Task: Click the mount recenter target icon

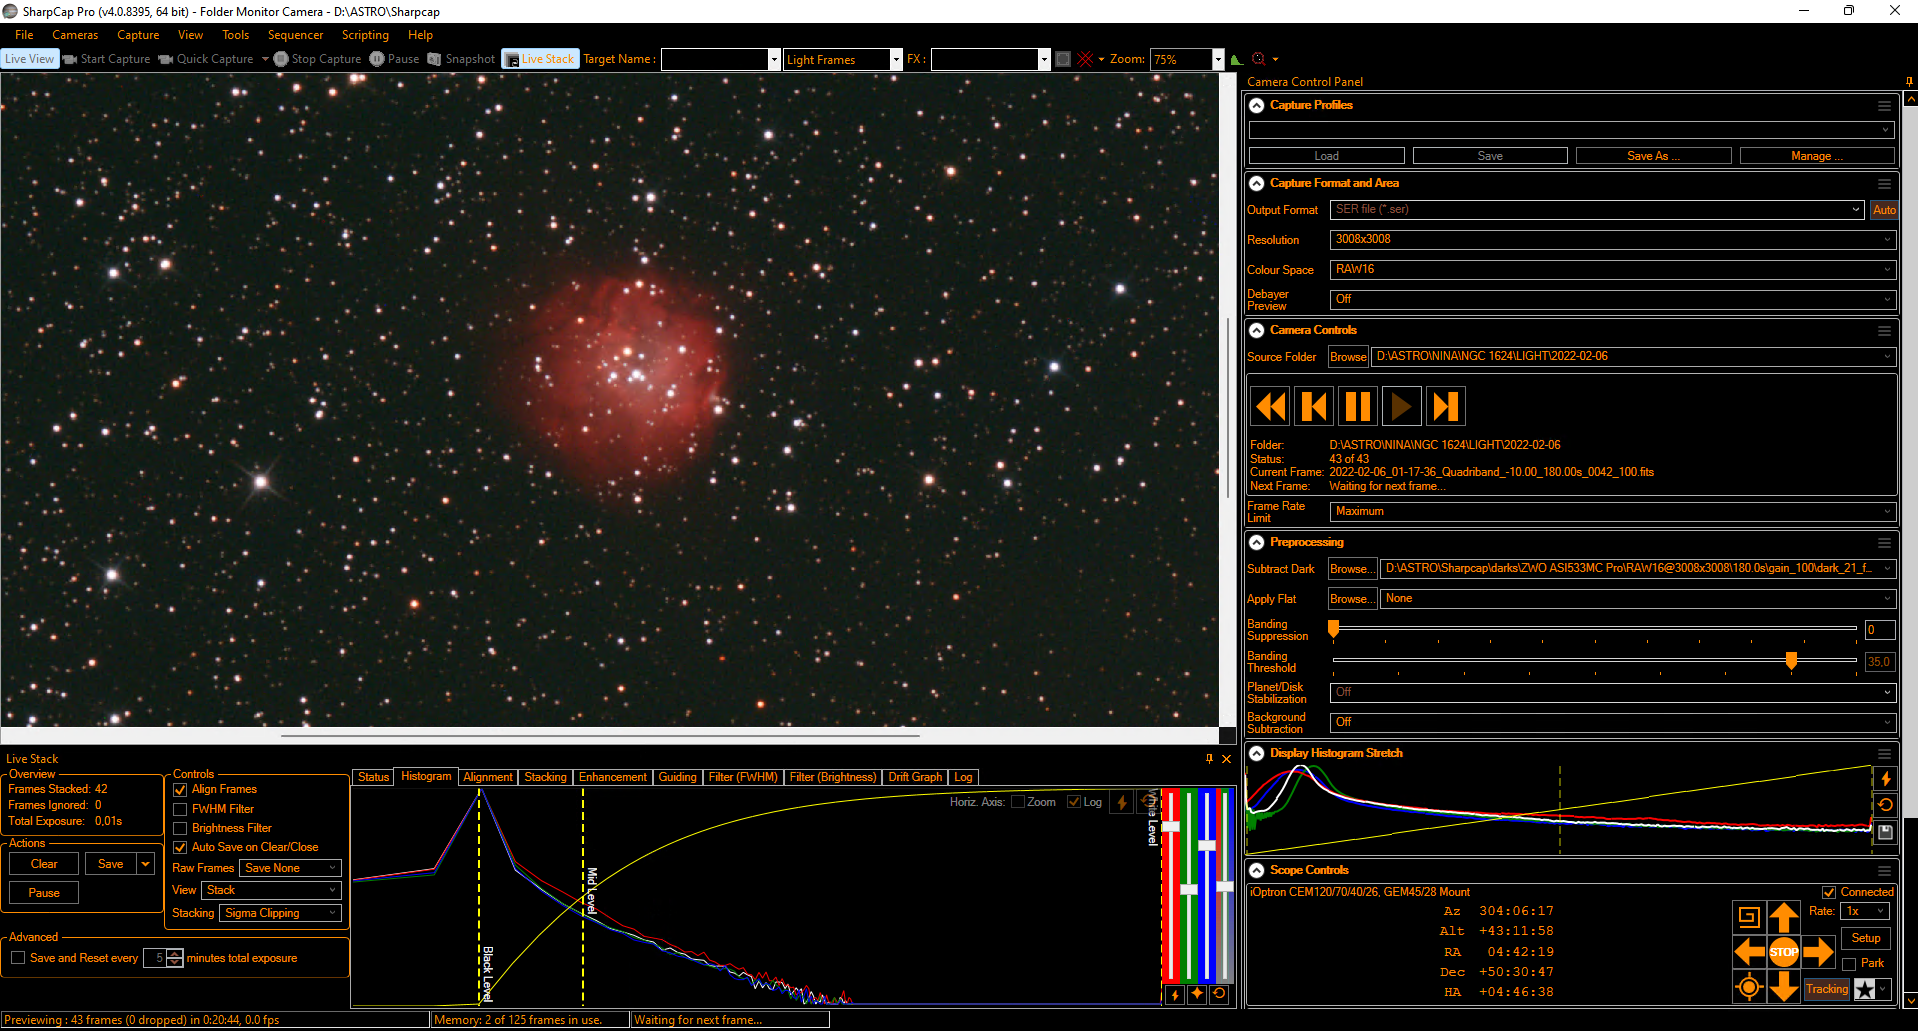Action: click(1749, 987)
